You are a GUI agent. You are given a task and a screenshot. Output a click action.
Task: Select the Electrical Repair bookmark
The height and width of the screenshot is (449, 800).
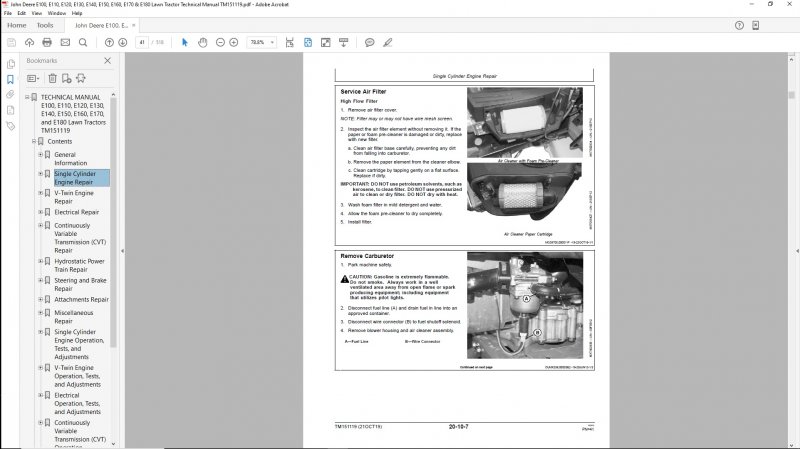click(x=77, y=212)
